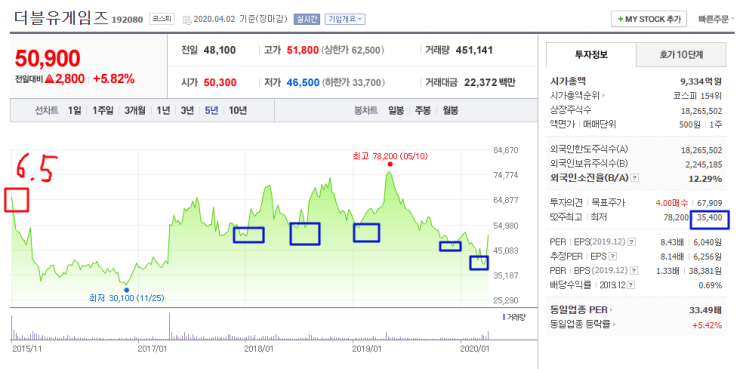The width and height of the screenshot is (743, 369).
Task: Click the 저가 value 46,500
Action: coord(303,83)
